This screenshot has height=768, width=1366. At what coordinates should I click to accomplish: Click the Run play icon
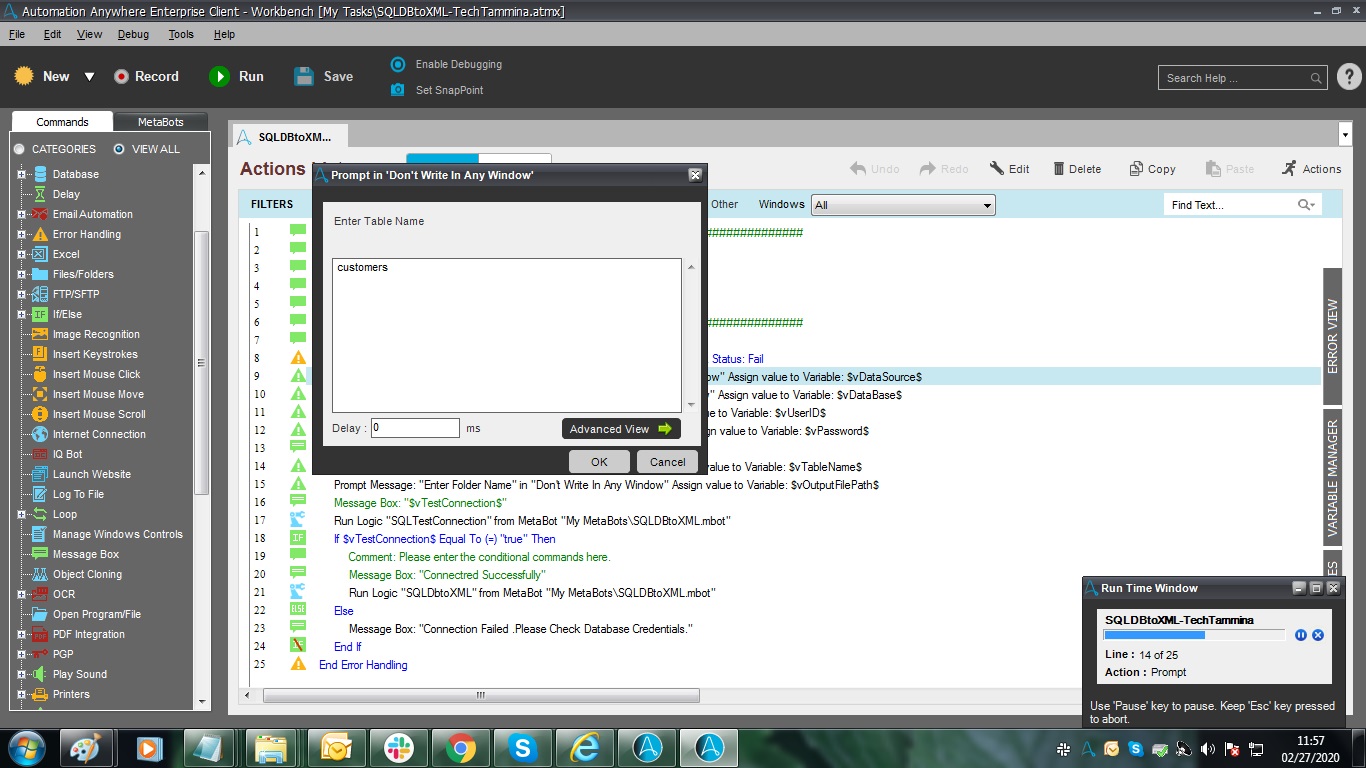pos(219,76)
